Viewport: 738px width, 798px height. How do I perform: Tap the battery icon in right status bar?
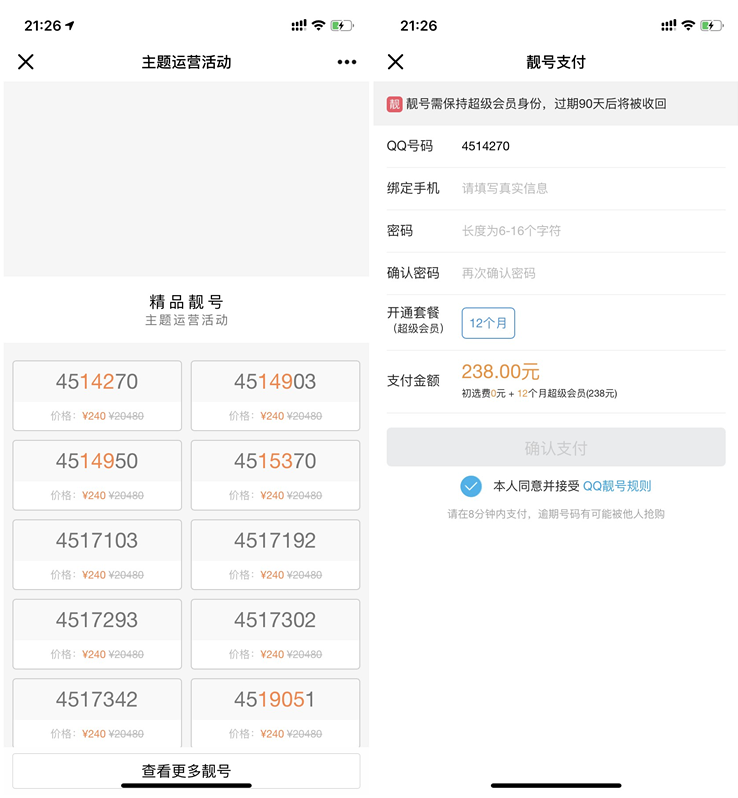(712, 25)
